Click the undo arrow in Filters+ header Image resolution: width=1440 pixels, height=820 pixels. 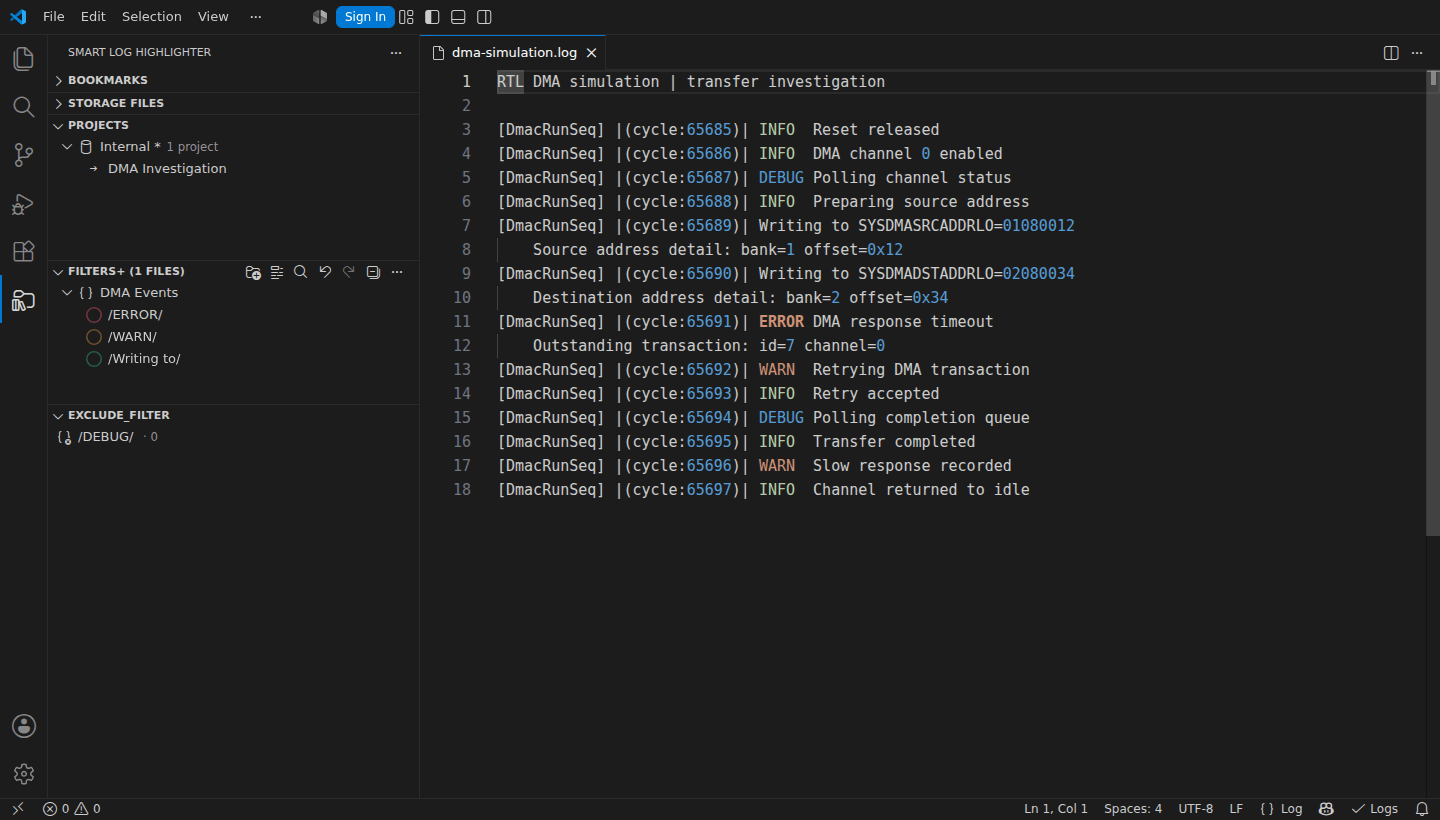point(325,272)
